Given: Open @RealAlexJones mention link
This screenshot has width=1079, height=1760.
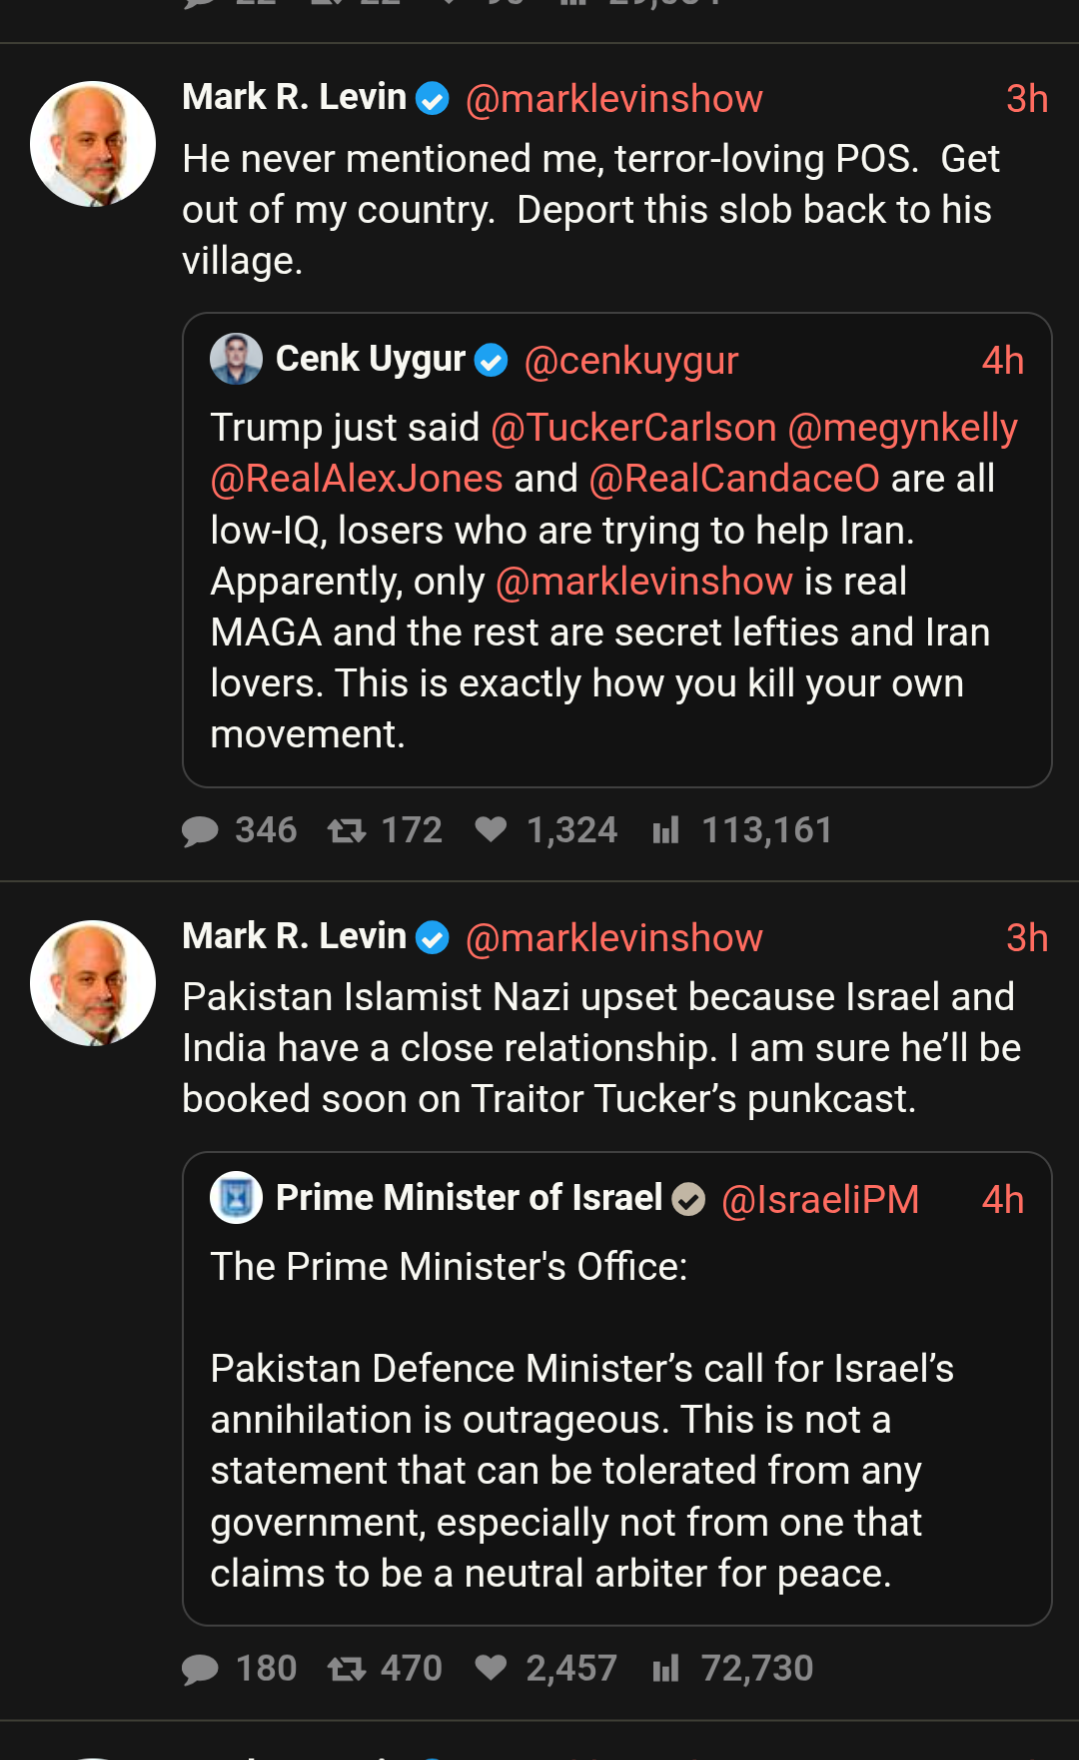Looking at the screenshot, I should click(x=356, y=479).
